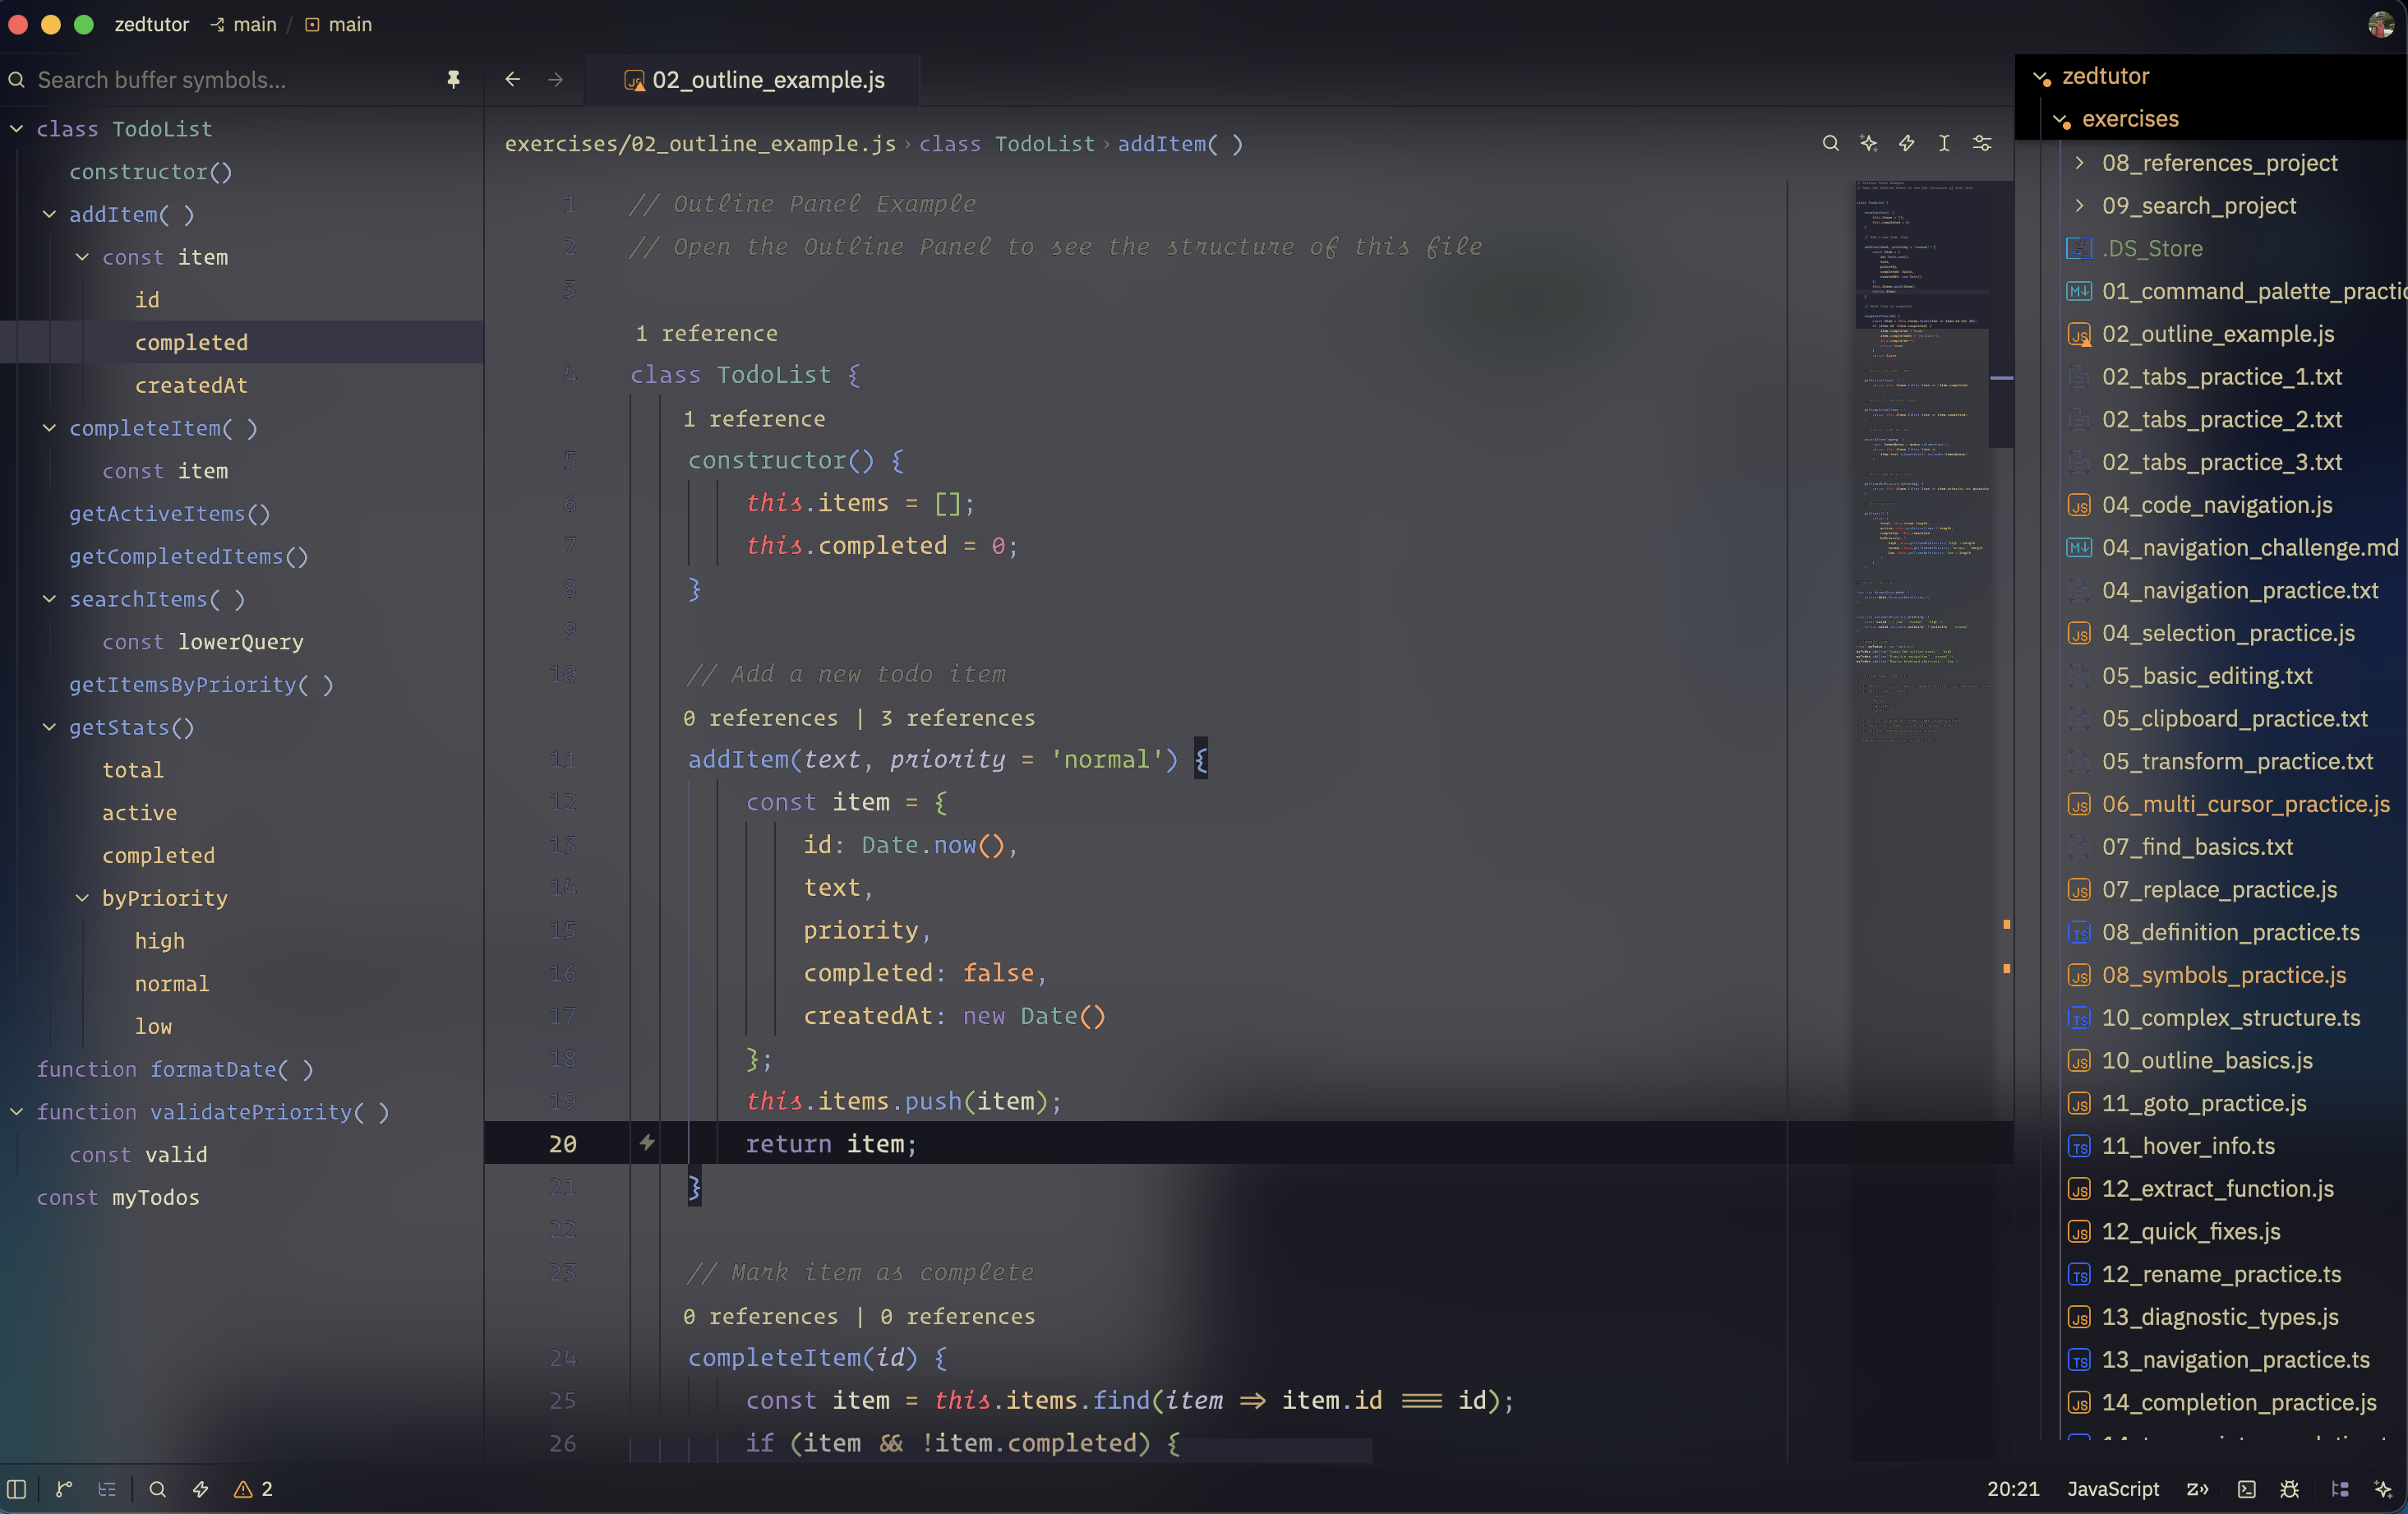The width and height of the screenshot is (2408, 1514).
Task: Pin the outline panel with pin icon
Action: (453, 79)
